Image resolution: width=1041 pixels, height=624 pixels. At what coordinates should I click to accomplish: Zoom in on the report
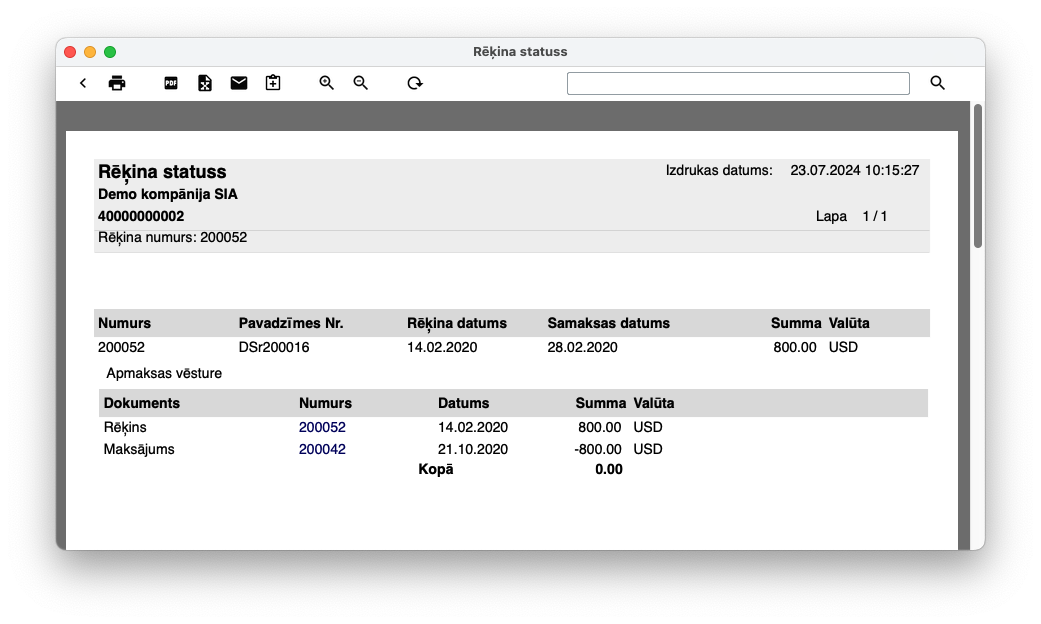(x=327, y=83)
